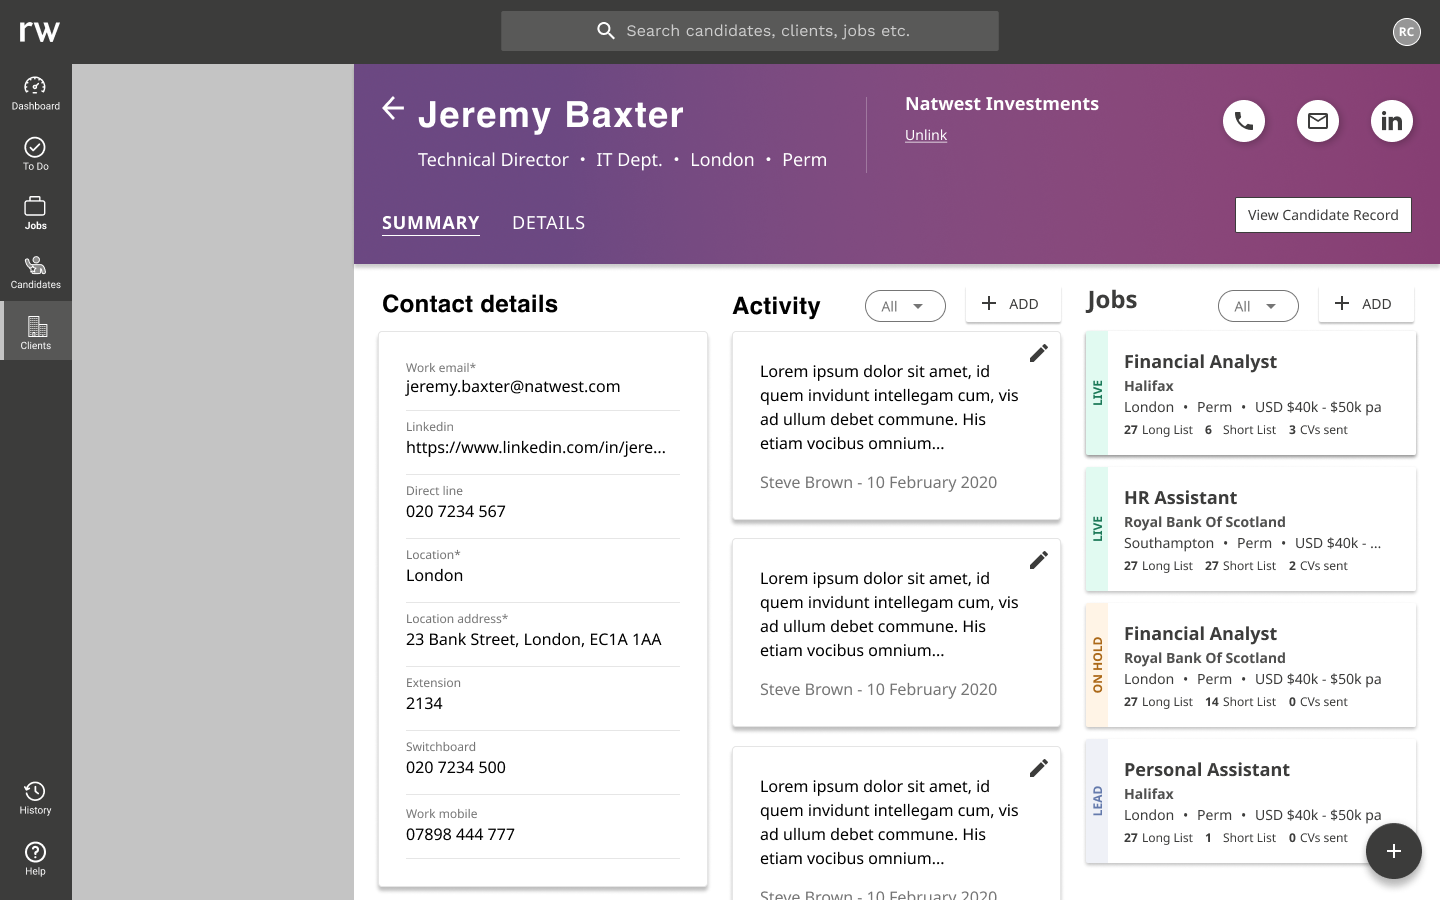The height and width of the screenshot is (900, 1440).
Task: Open the Personal Assistant job card
Action: point(1251,801)
